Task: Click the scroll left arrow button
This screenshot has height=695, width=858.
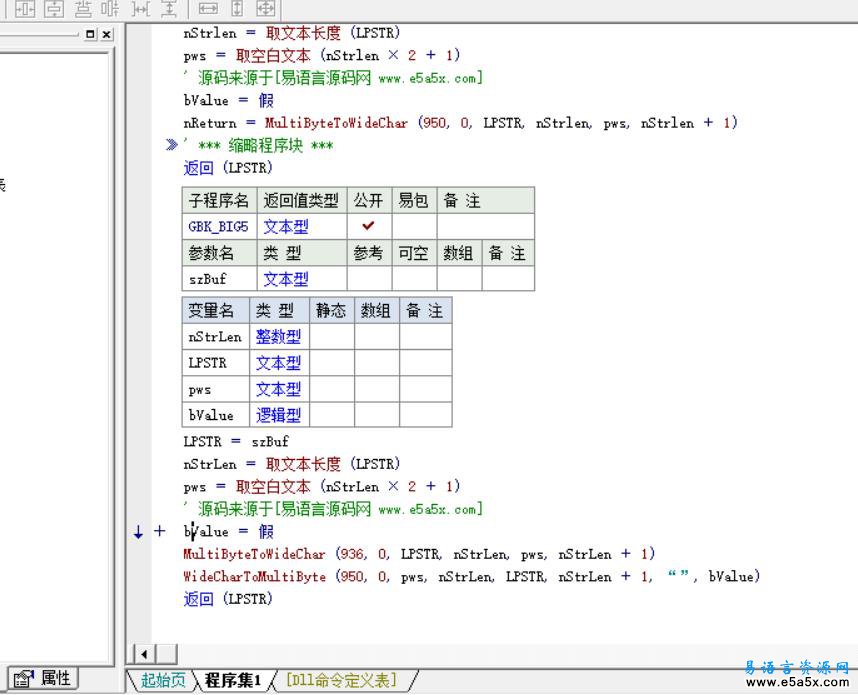Action: 144,654
